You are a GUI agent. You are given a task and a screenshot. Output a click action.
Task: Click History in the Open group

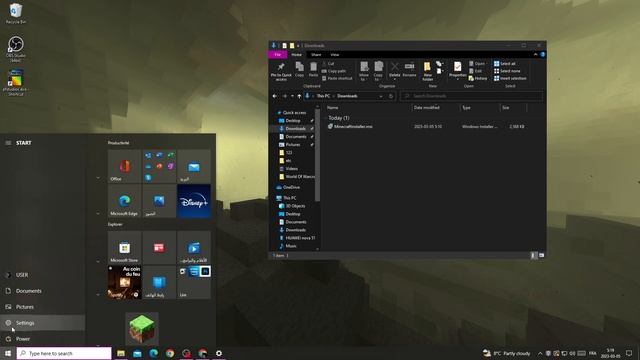(x=478, y=78)
